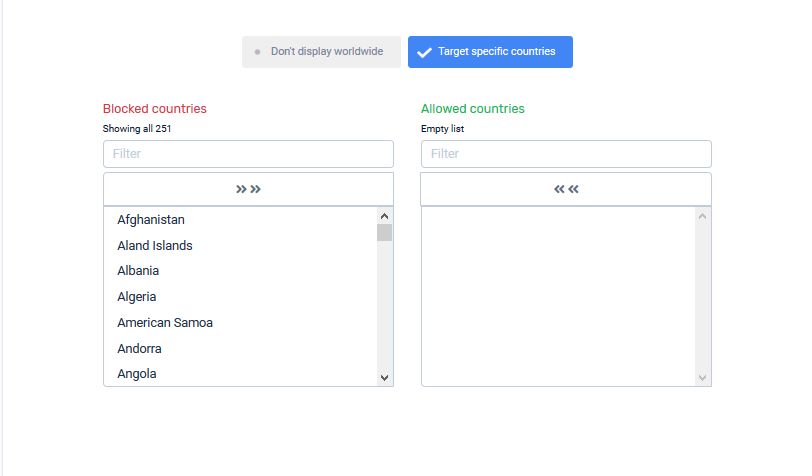Click allowed list scrollbar down arrow
812x476 pixels.
702,377
